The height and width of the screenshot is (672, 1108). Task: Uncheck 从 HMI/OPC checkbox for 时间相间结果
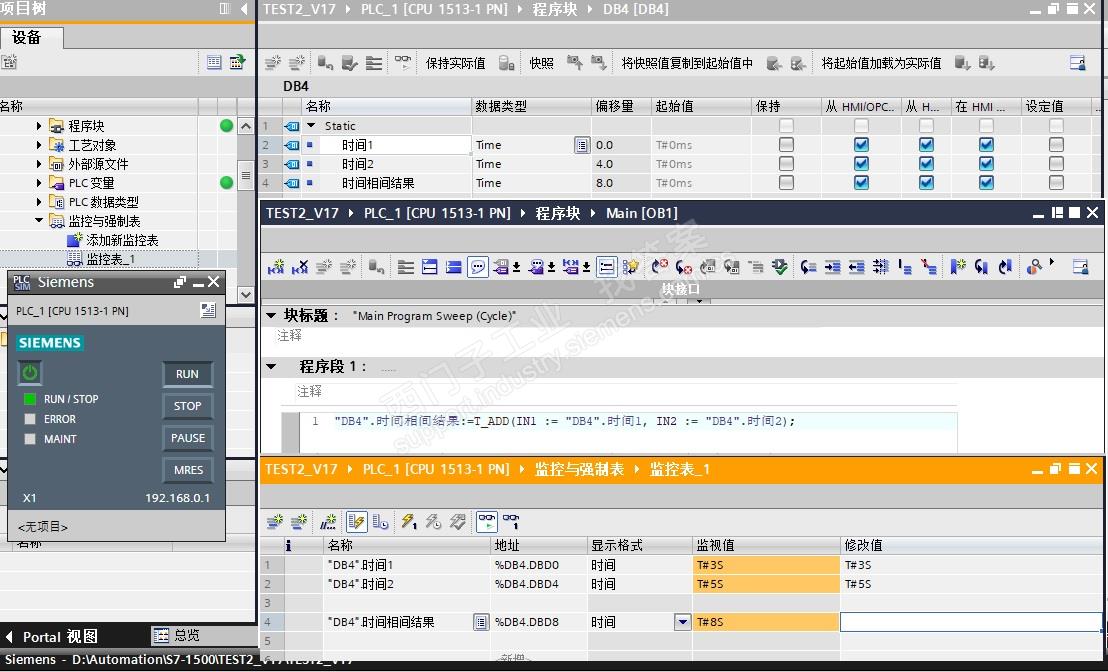861,182
